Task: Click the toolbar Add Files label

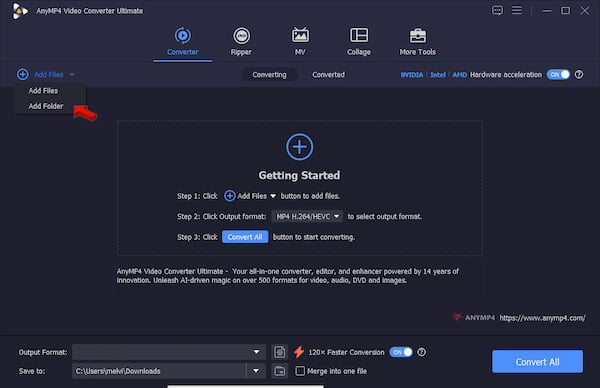Action: [x=49, y=75]
